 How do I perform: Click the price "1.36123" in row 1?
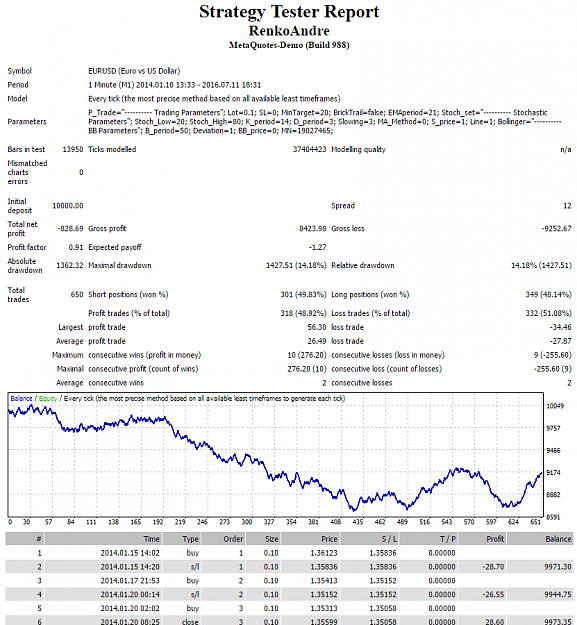tap(324, 553)
